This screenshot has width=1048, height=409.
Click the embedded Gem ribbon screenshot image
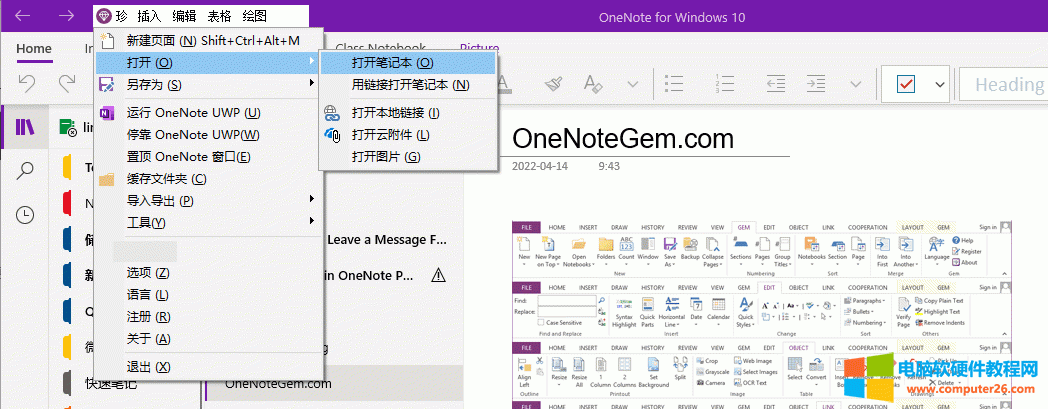(x=762, y=314)
